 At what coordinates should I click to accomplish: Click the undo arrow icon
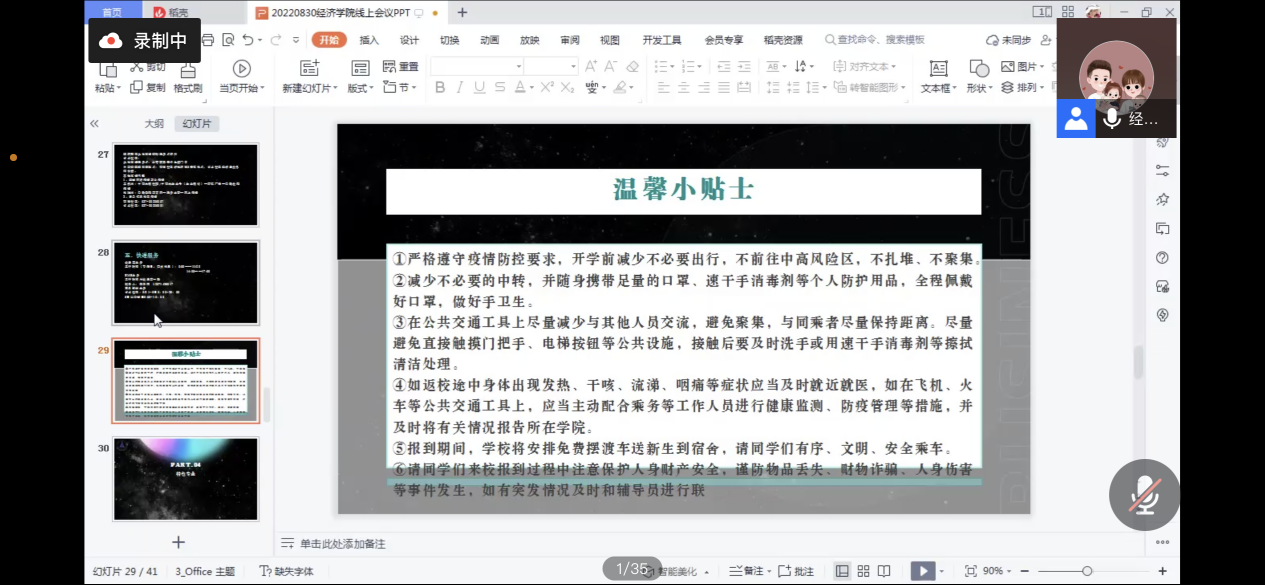point(247,40)
